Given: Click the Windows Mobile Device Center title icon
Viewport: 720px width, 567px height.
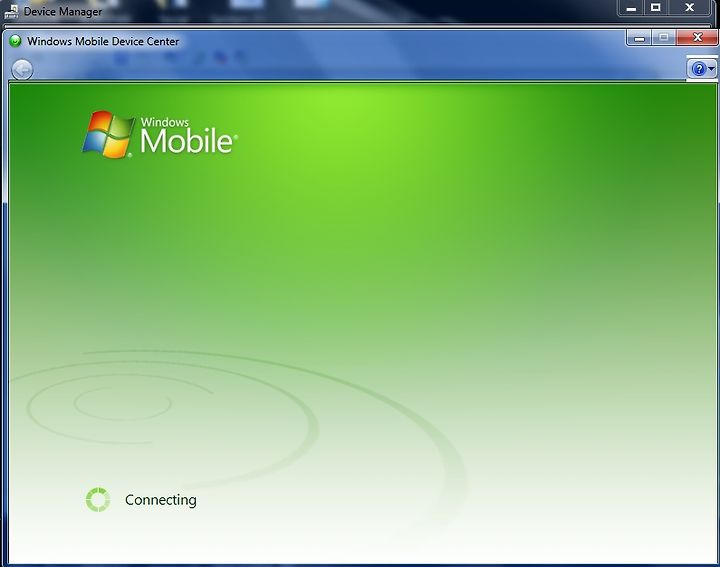Looking at the screenshot, I should [x=15, y=41].
